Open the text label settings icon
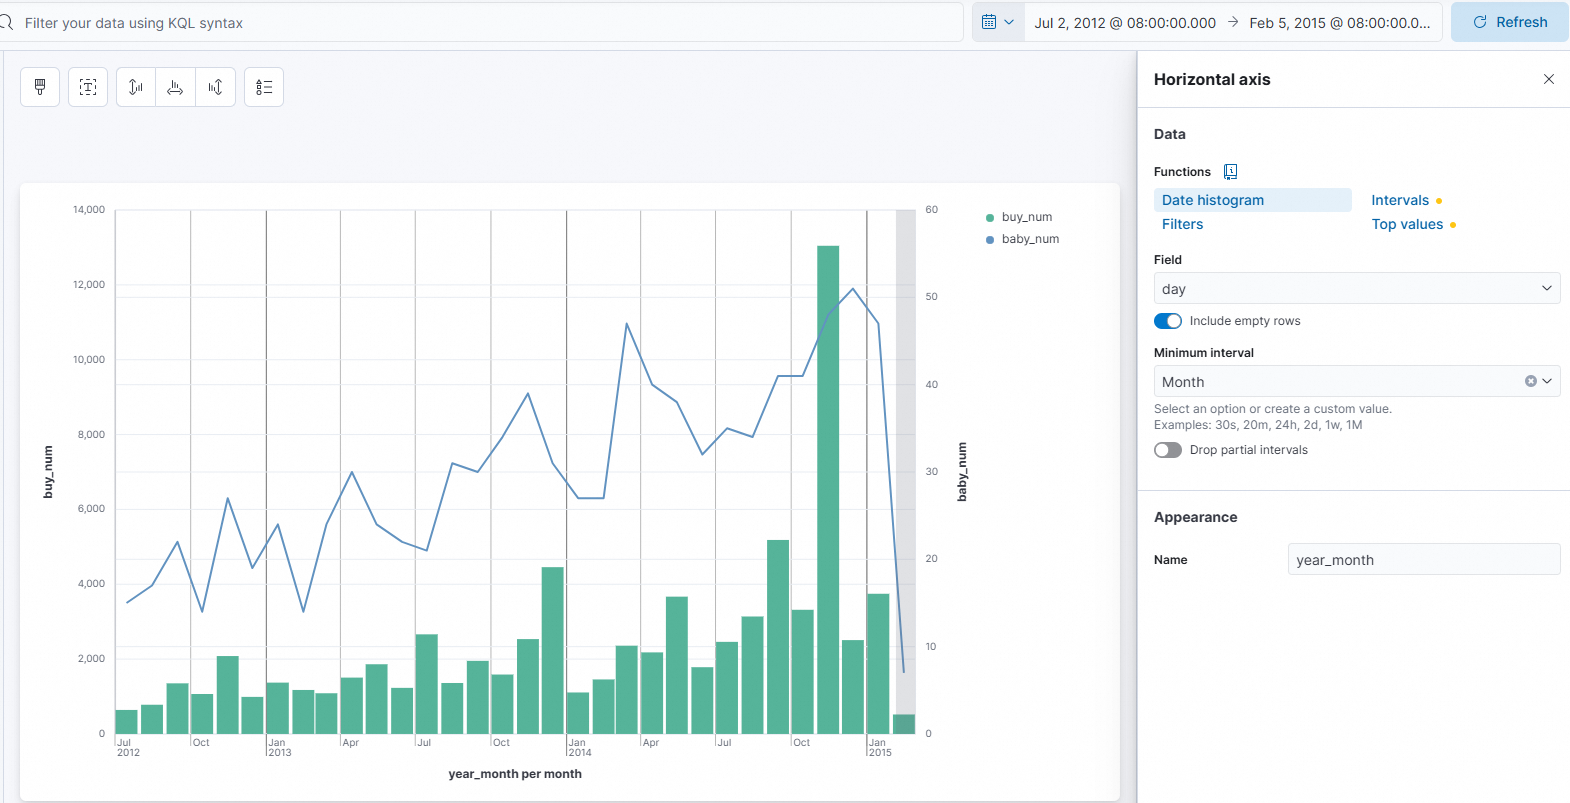This screenshot has width=1570, height=803. click(88, 87)
